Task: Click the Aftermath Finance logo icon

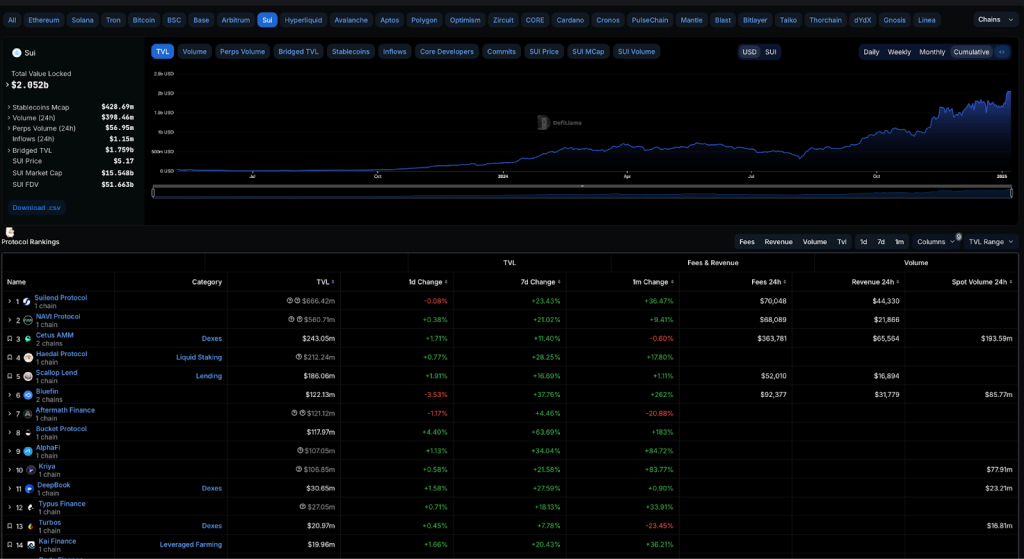Action: tap(28, 414)
